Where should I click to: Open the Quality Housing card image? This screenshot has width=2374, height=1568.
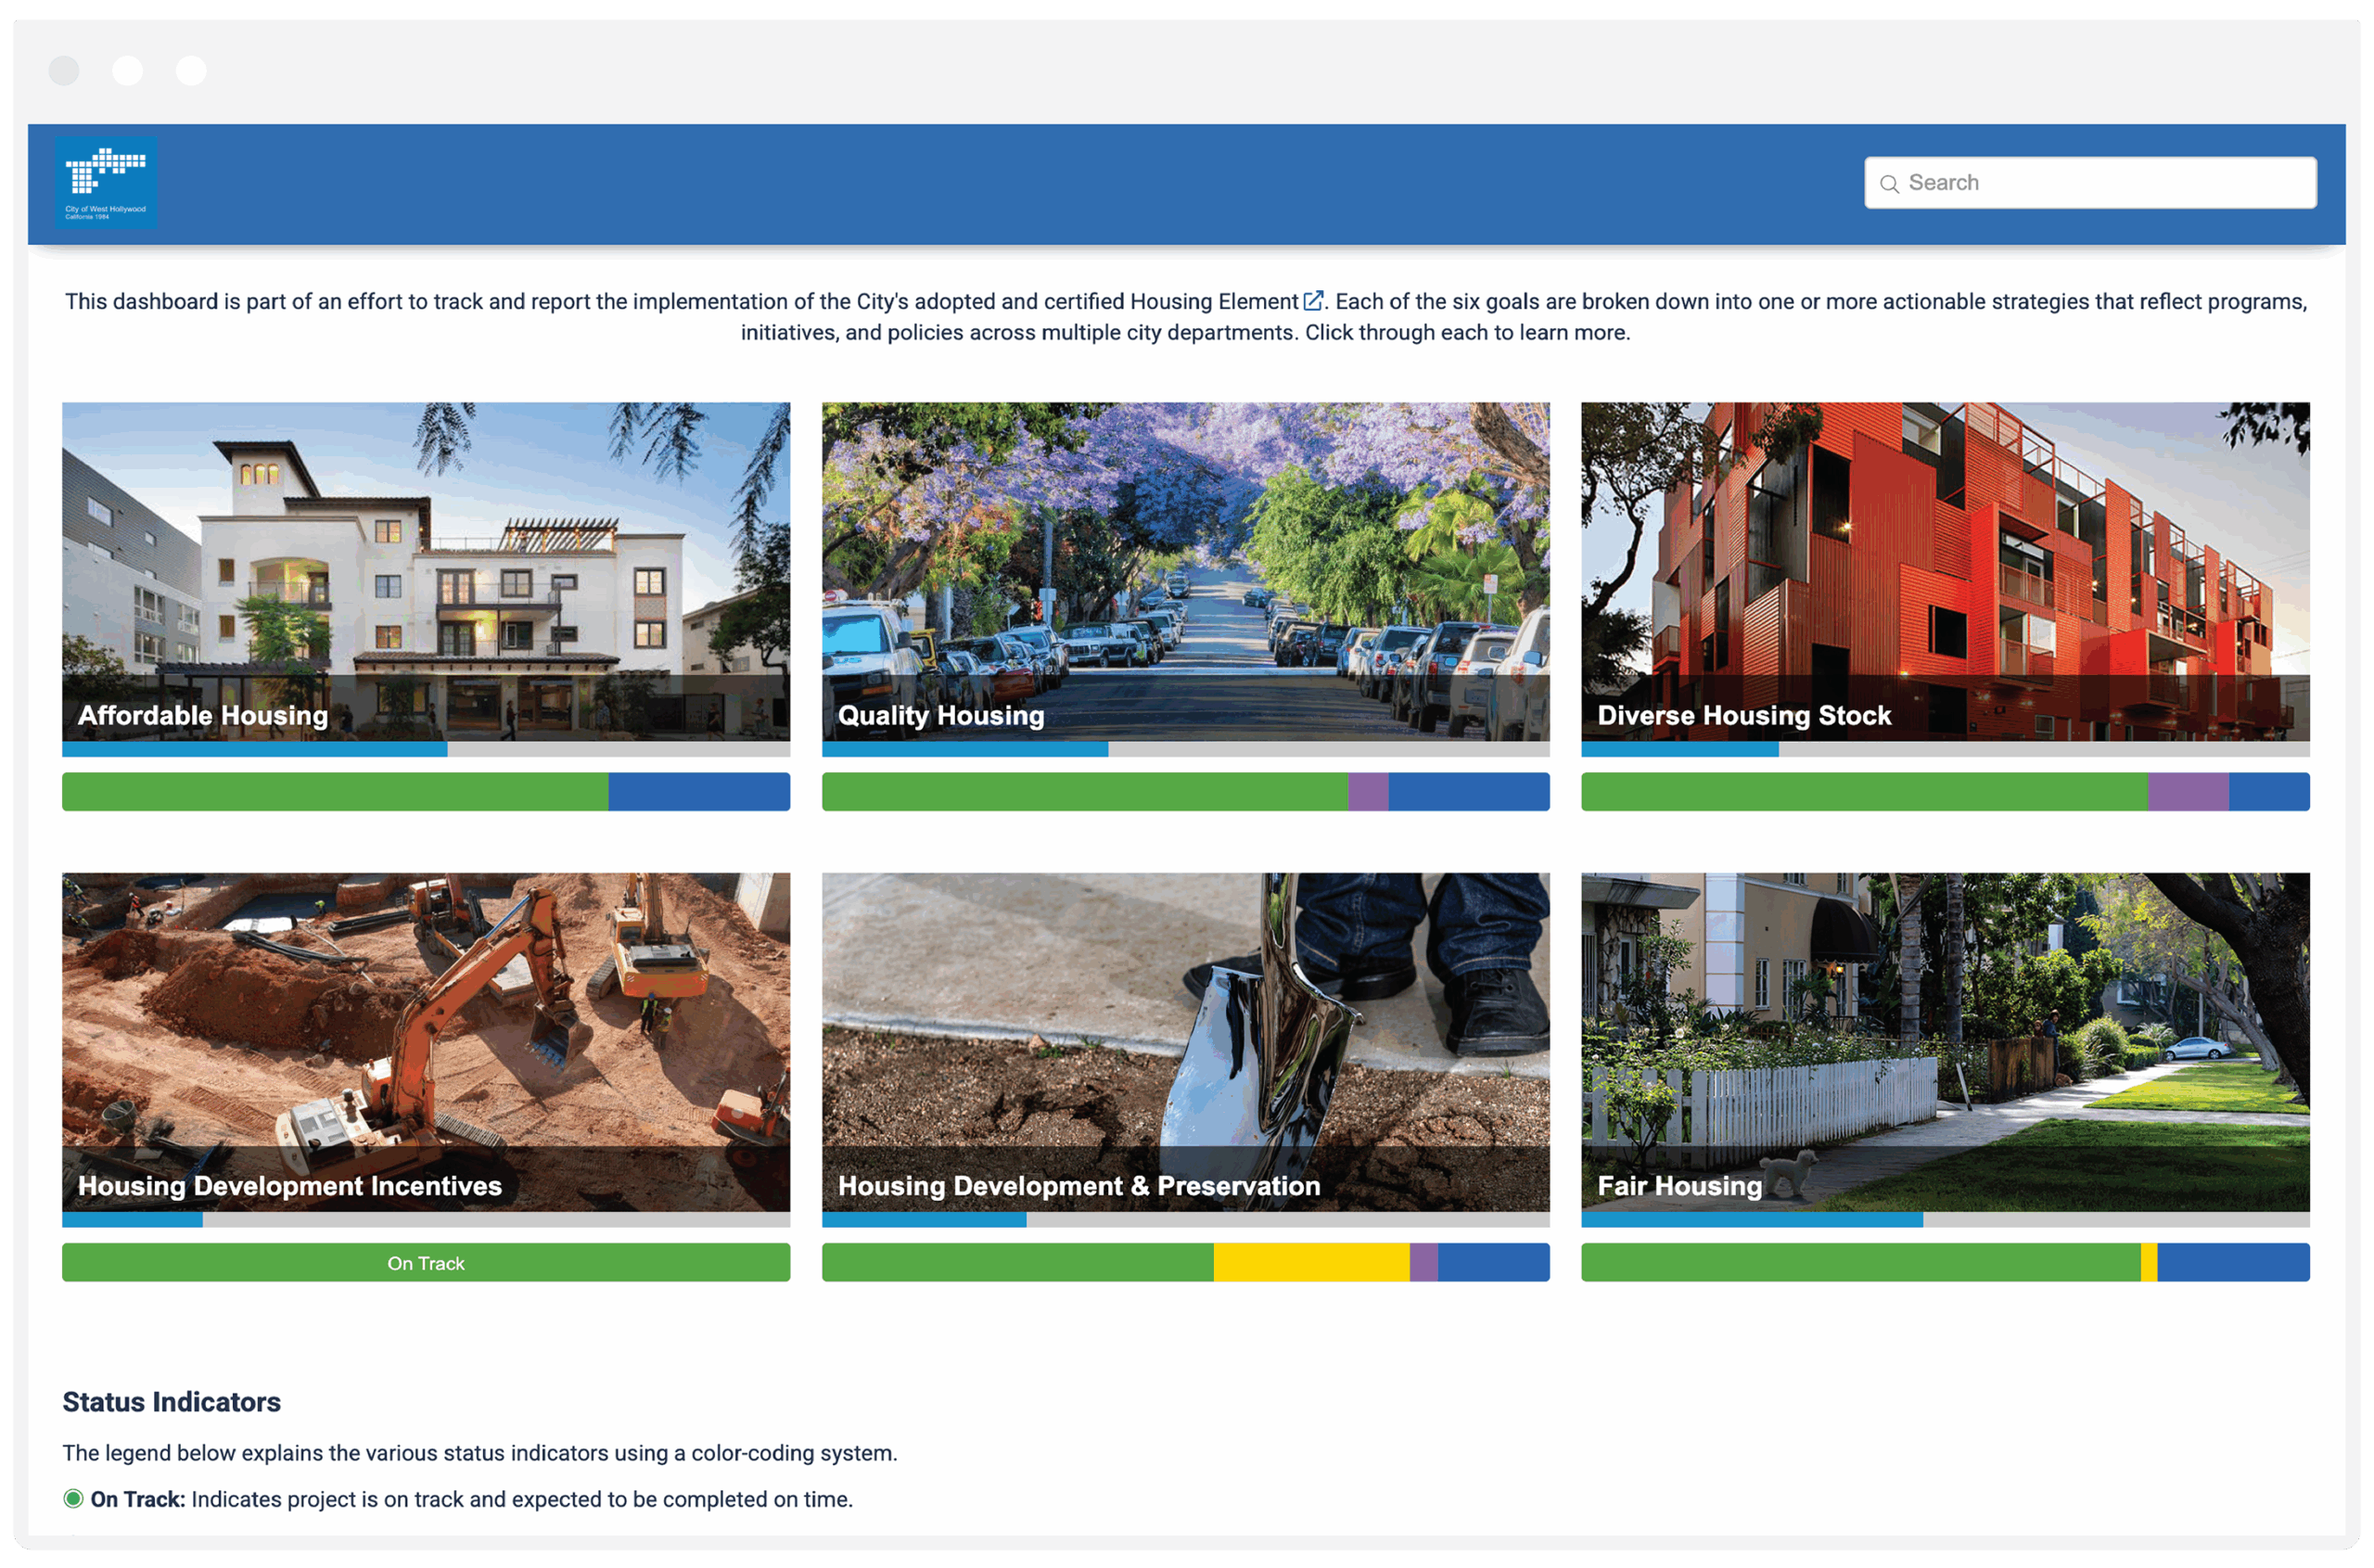(x=1185, y=571)
